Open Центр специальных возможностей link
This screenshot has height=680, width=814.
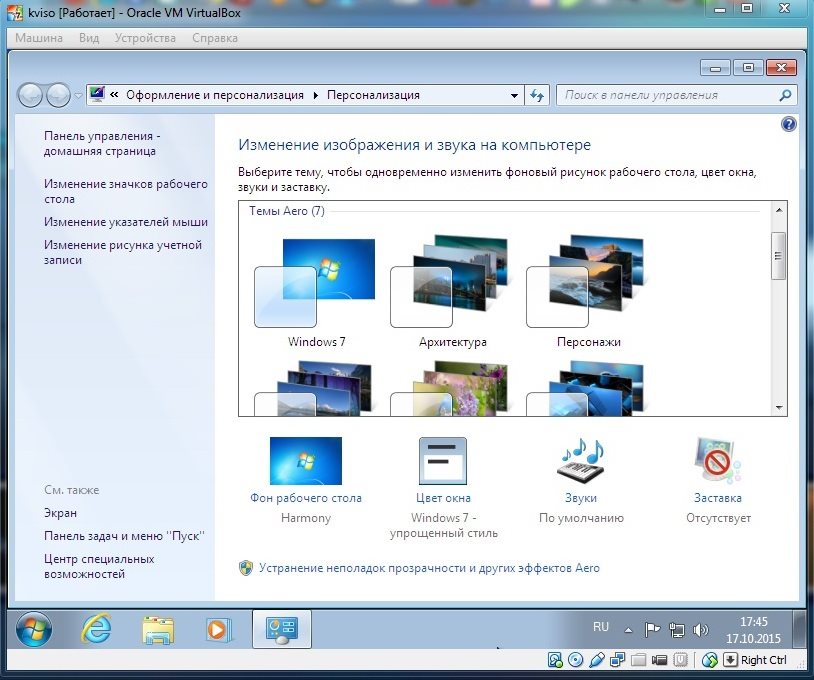tap(99, 566)
